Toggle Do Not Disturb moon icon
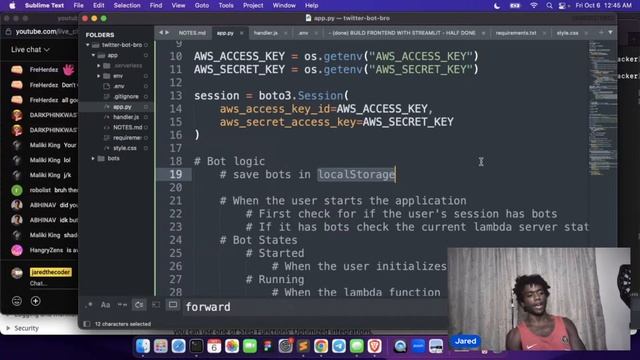The width and height of the screenshot is (640, 360). tap(497, 5)
